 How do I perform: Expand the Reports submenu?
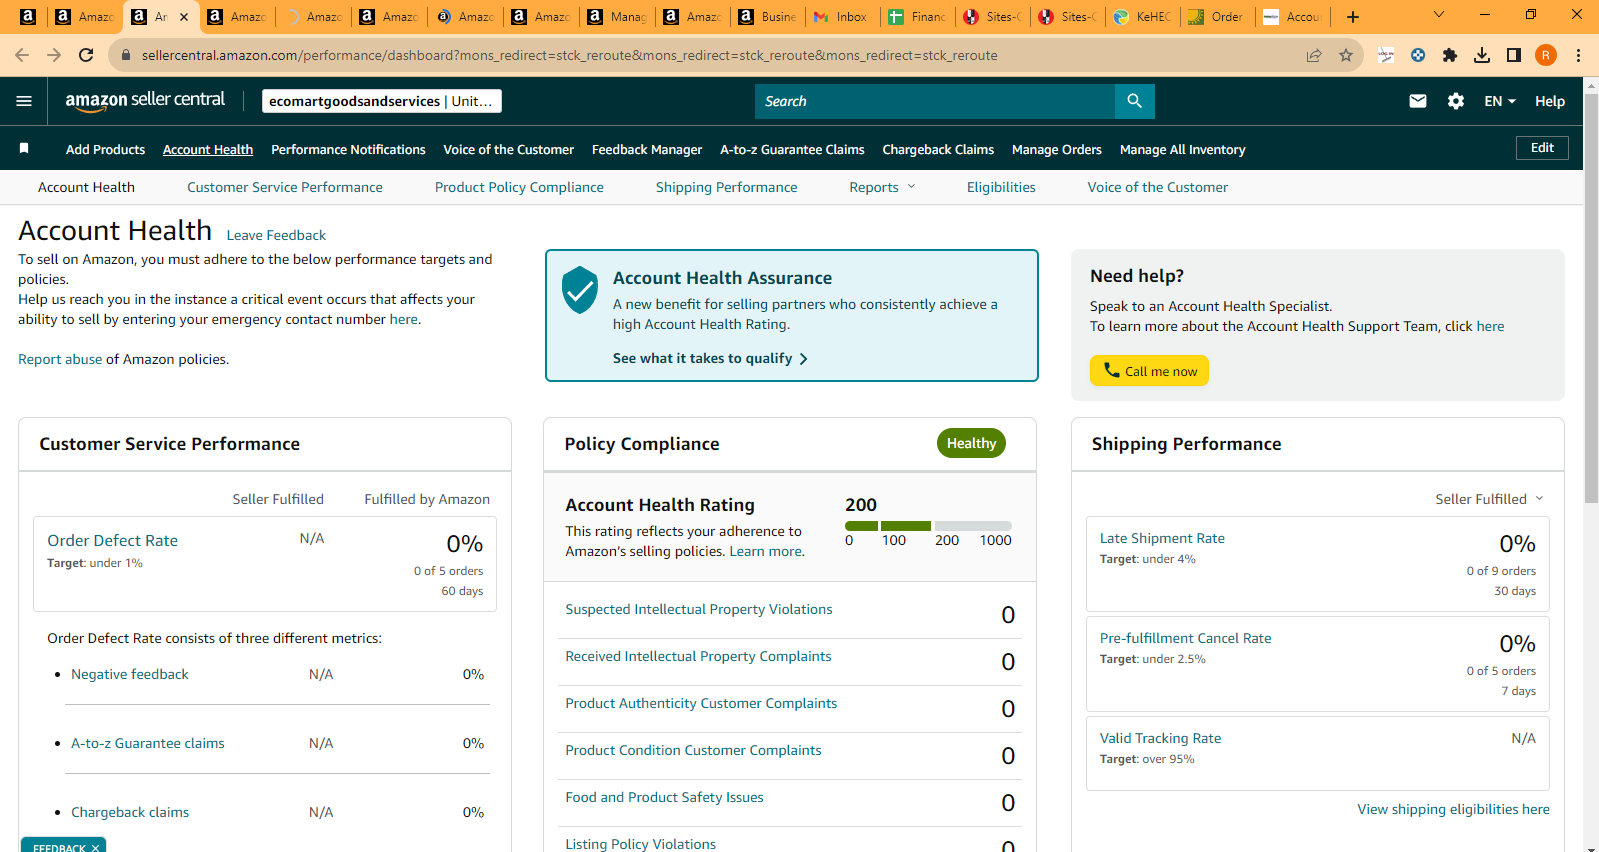(882, 187)
